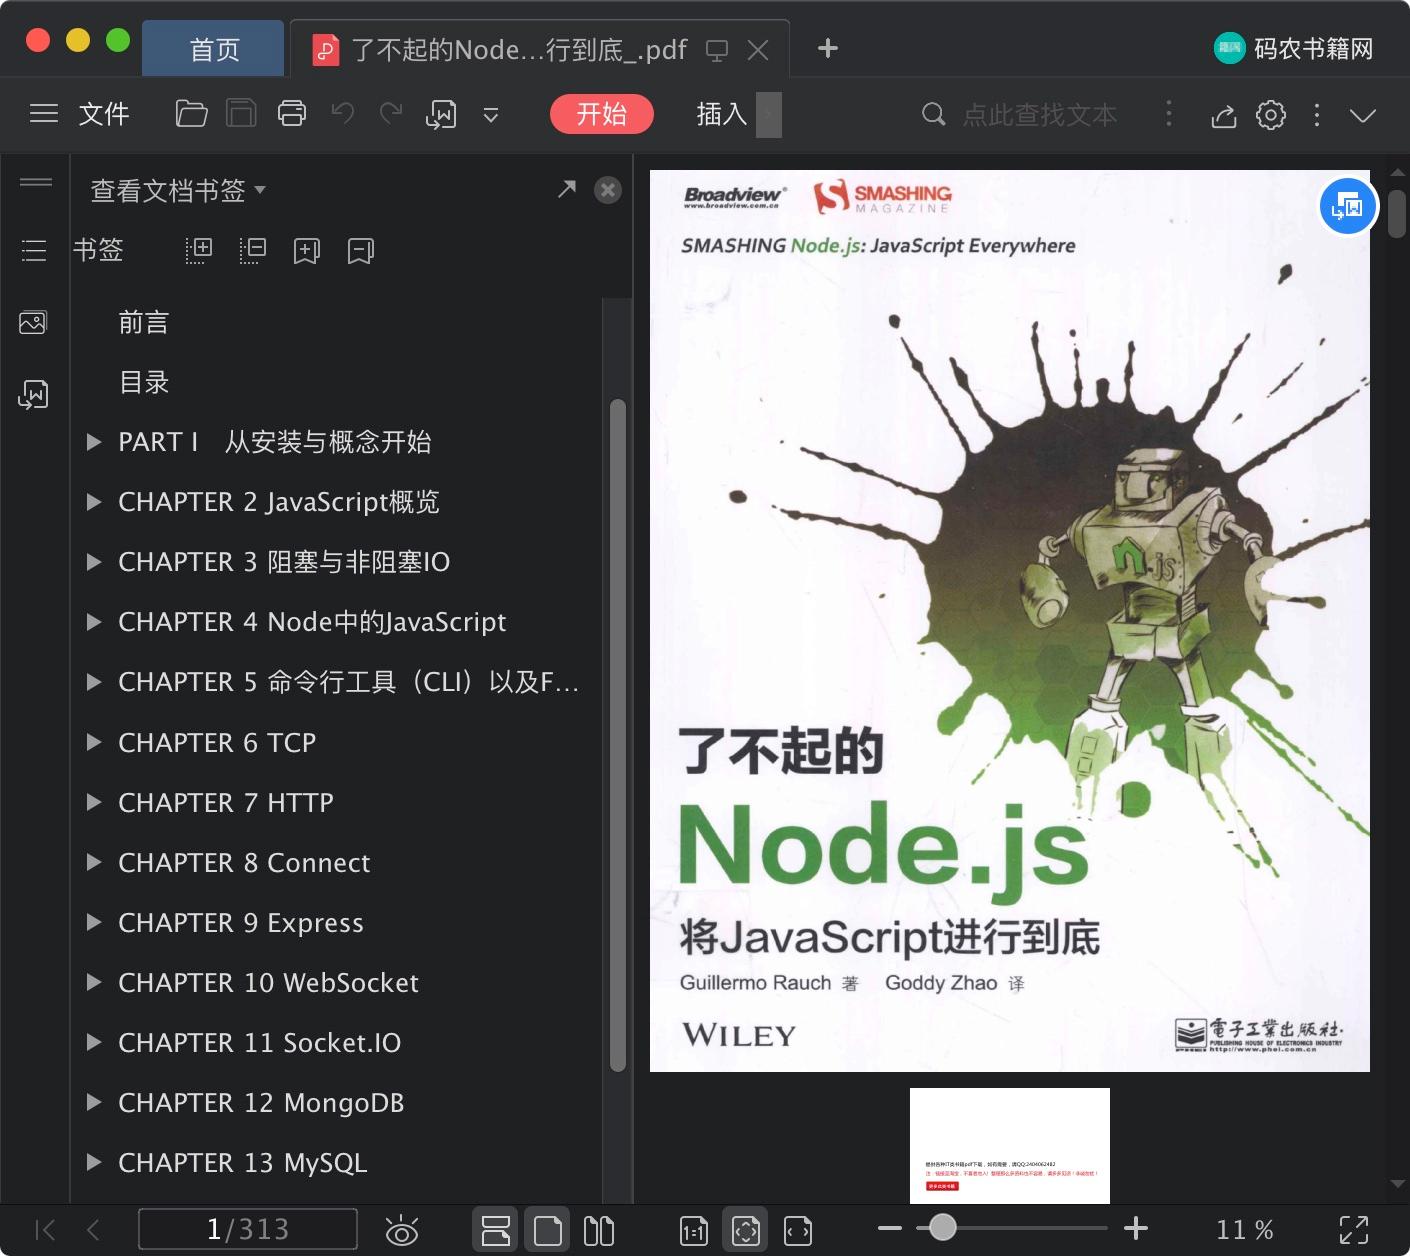Expand PART I 从安装与概念开始
Viewport: 1410px width, 1256px height.
pyautogui.click(x=94, y=442)
